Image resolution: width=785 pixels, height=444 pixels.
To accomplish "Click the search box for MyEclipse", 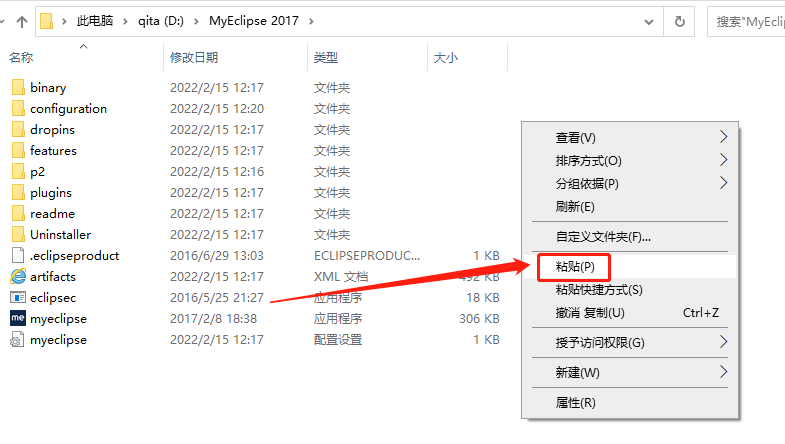I will click(x=746, y=22).
